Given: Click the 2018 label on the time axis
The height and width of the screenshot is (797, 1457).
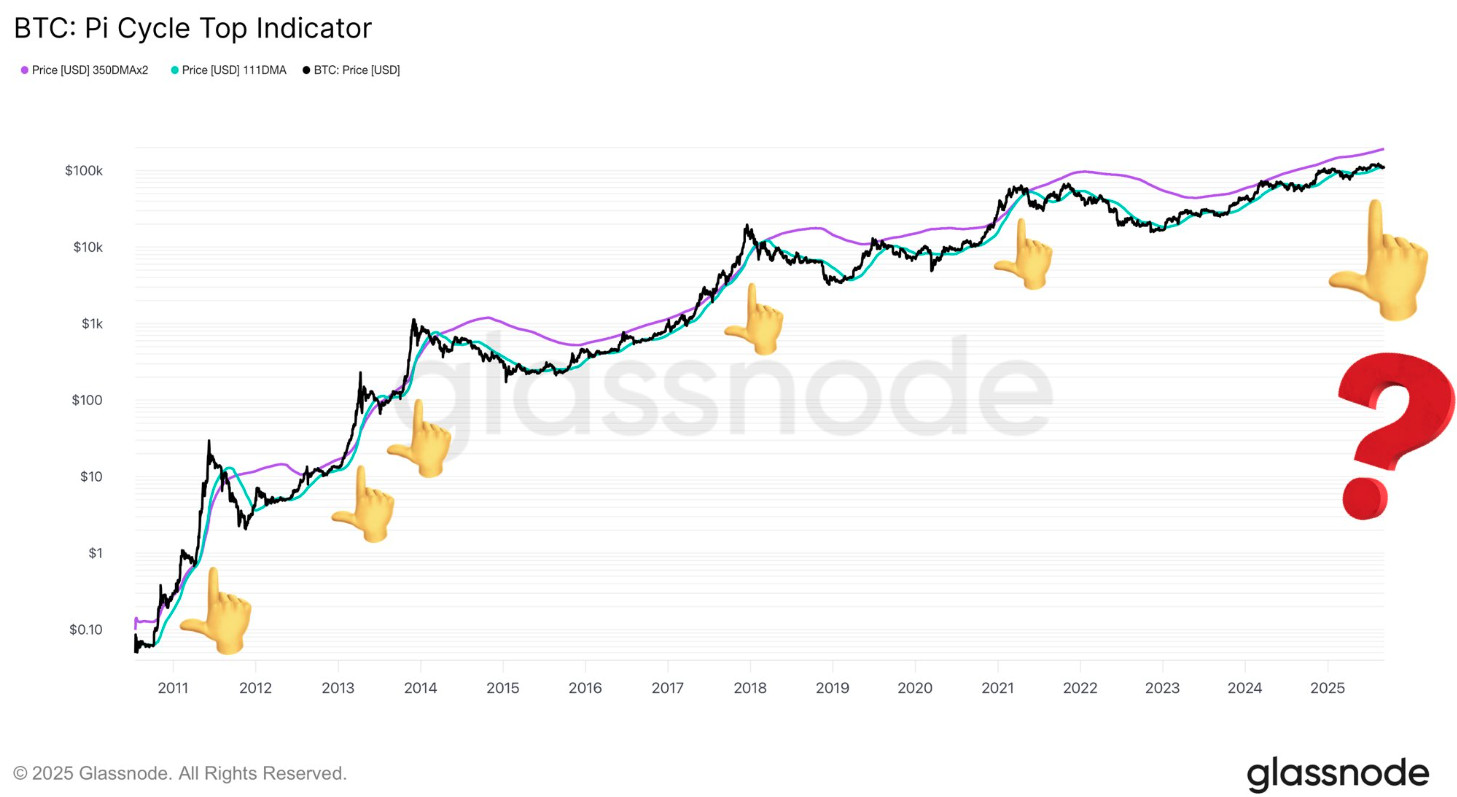Looking at the screenshot, I should pos(750,688).
